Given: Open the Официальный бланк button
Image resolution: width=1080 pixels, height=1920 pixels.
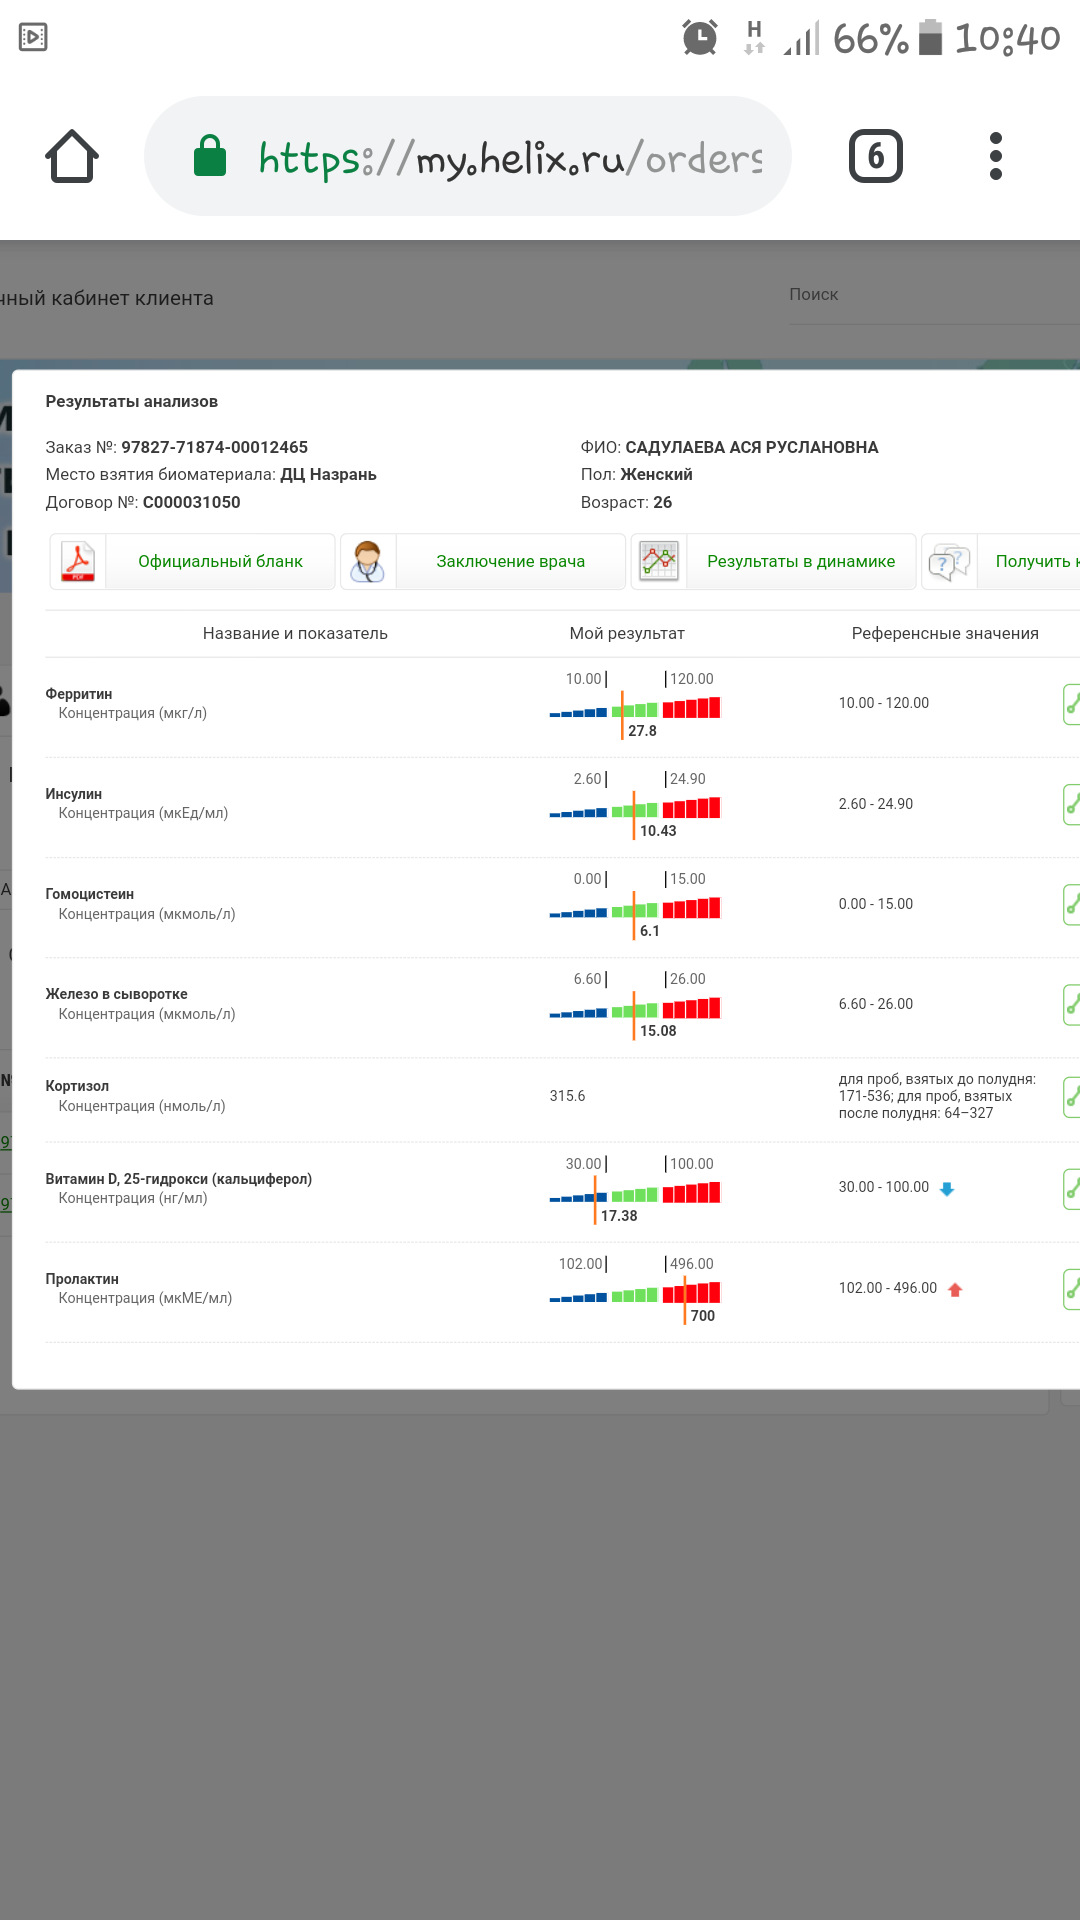Looking at the screenshot, I should 220,561.
